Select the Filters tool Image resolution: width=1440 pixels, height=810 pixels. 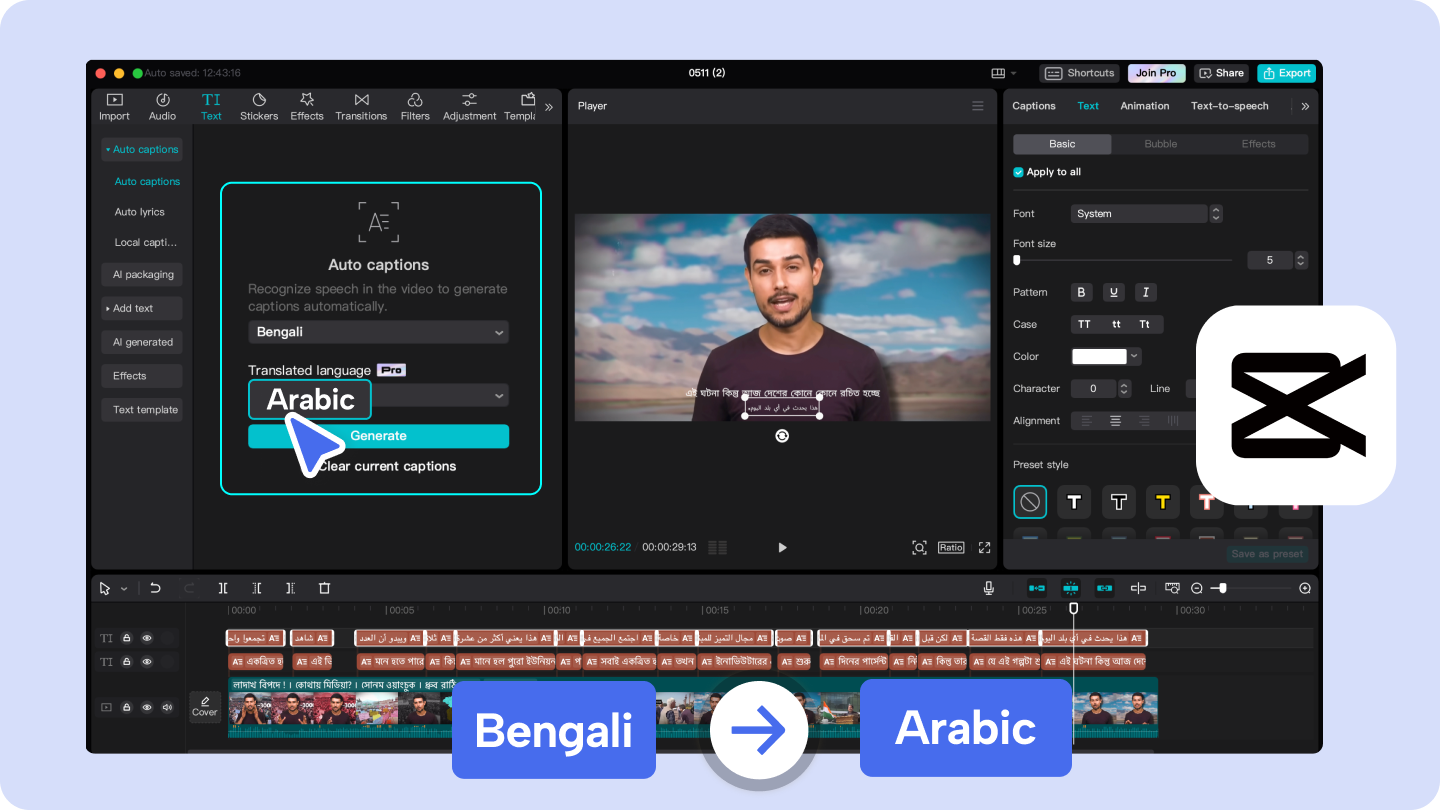(x=415, y=106)
